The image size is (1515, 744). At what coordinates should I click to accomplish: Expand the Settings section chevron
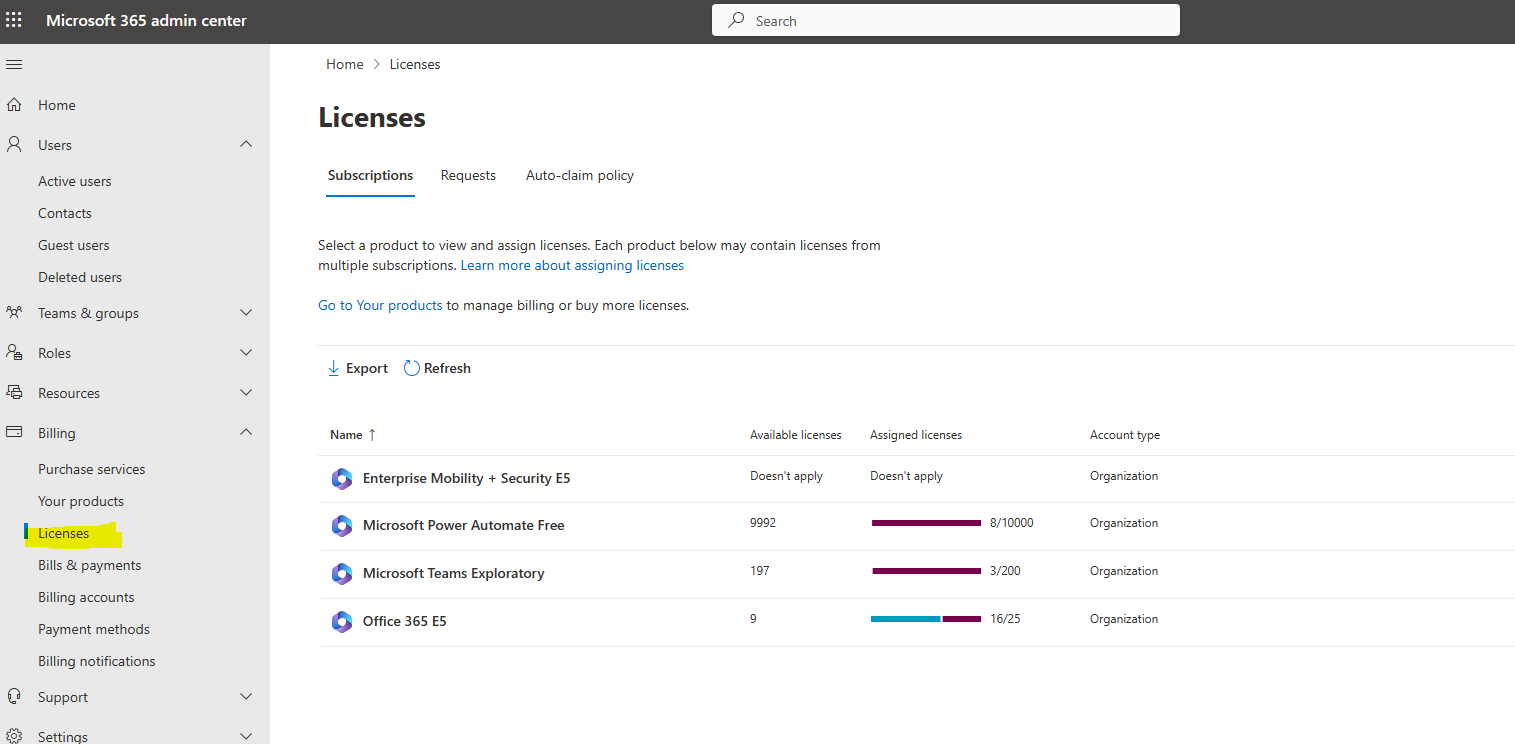[x=246, y=736]
